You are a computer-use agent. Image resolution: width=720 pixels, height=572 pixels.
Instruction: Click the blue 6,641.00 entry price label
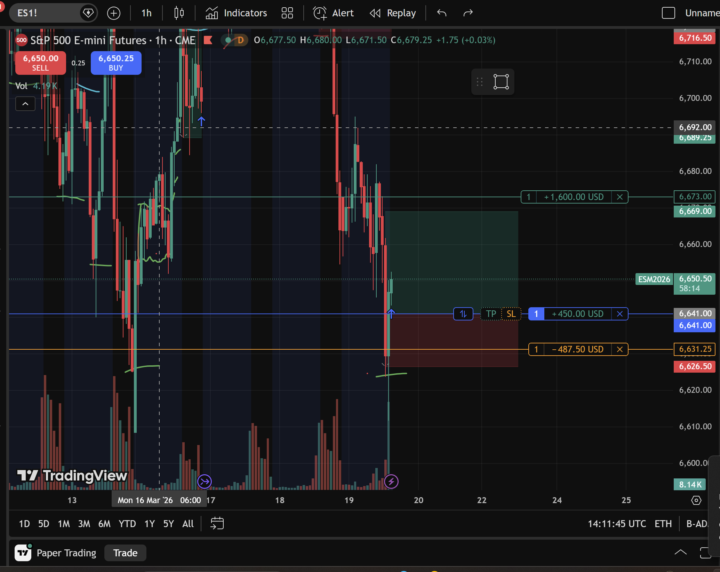pos(694,325)
